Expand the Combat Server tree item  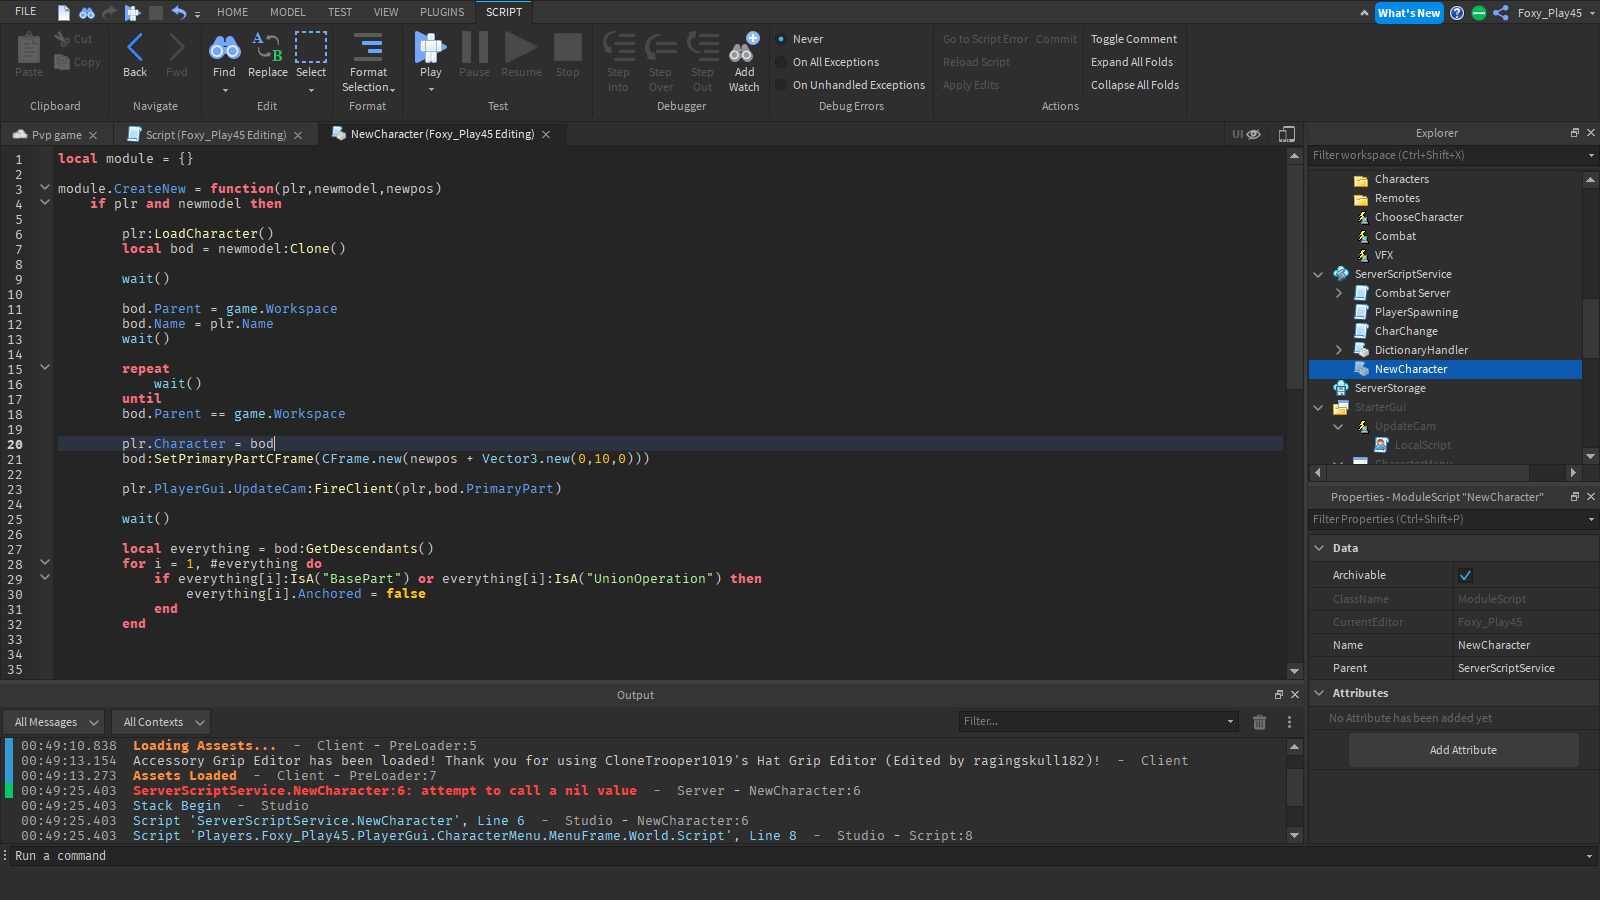[x=1339, y=293]
